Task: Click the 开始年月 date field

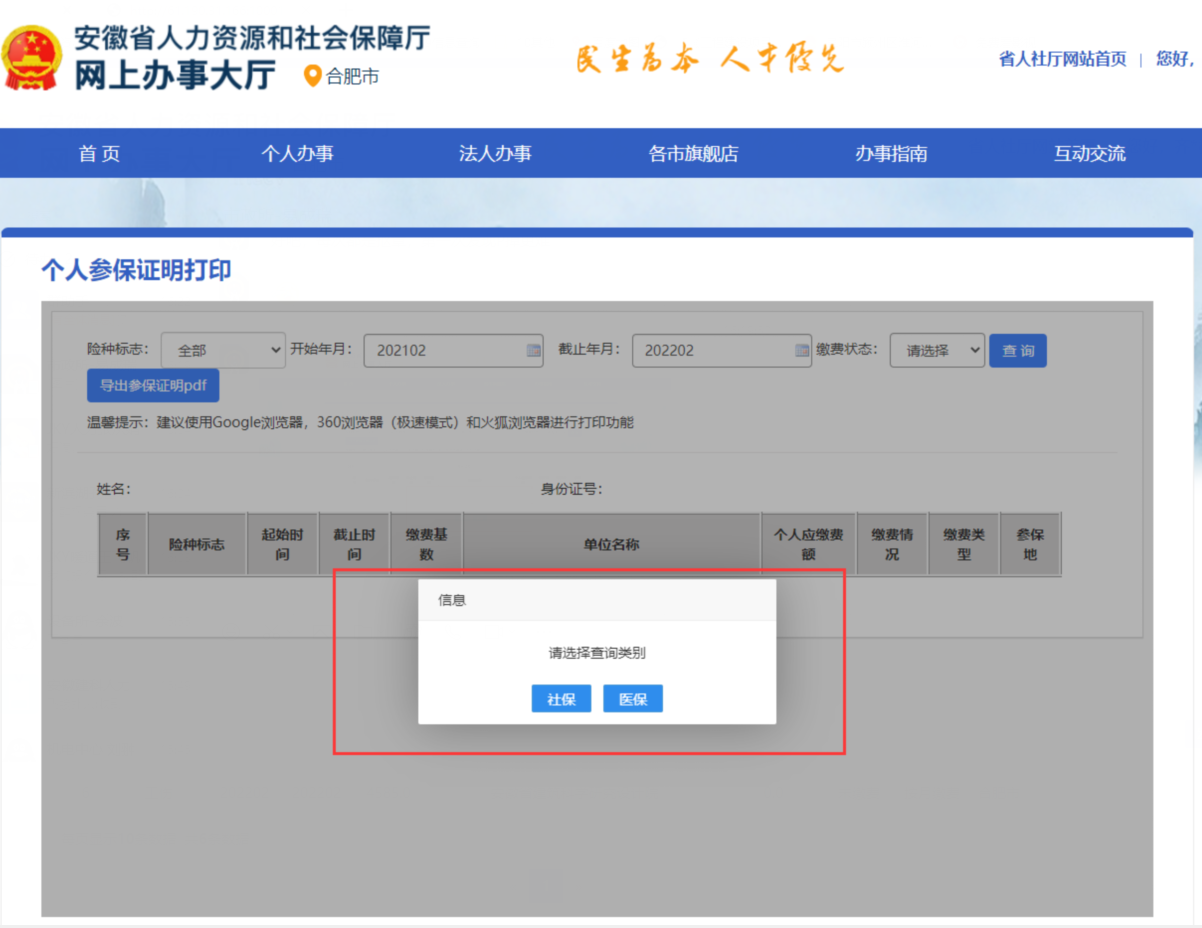Action: coord(445,350)
